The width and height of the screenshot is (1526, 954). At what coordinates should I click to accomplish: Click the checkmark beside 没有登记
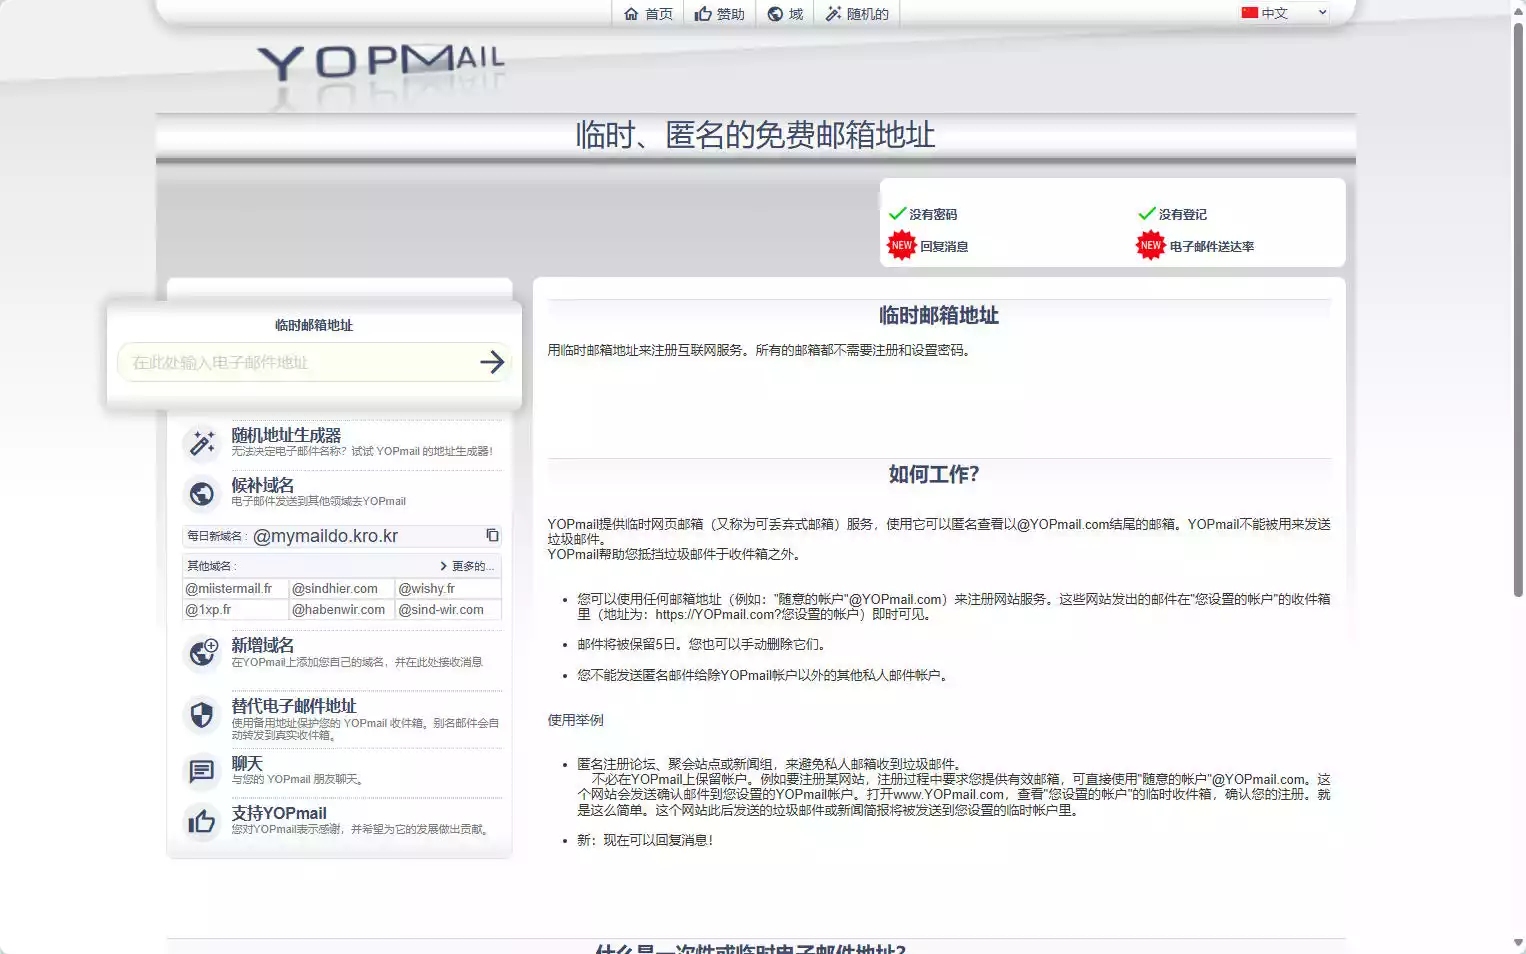[1147, 213]
